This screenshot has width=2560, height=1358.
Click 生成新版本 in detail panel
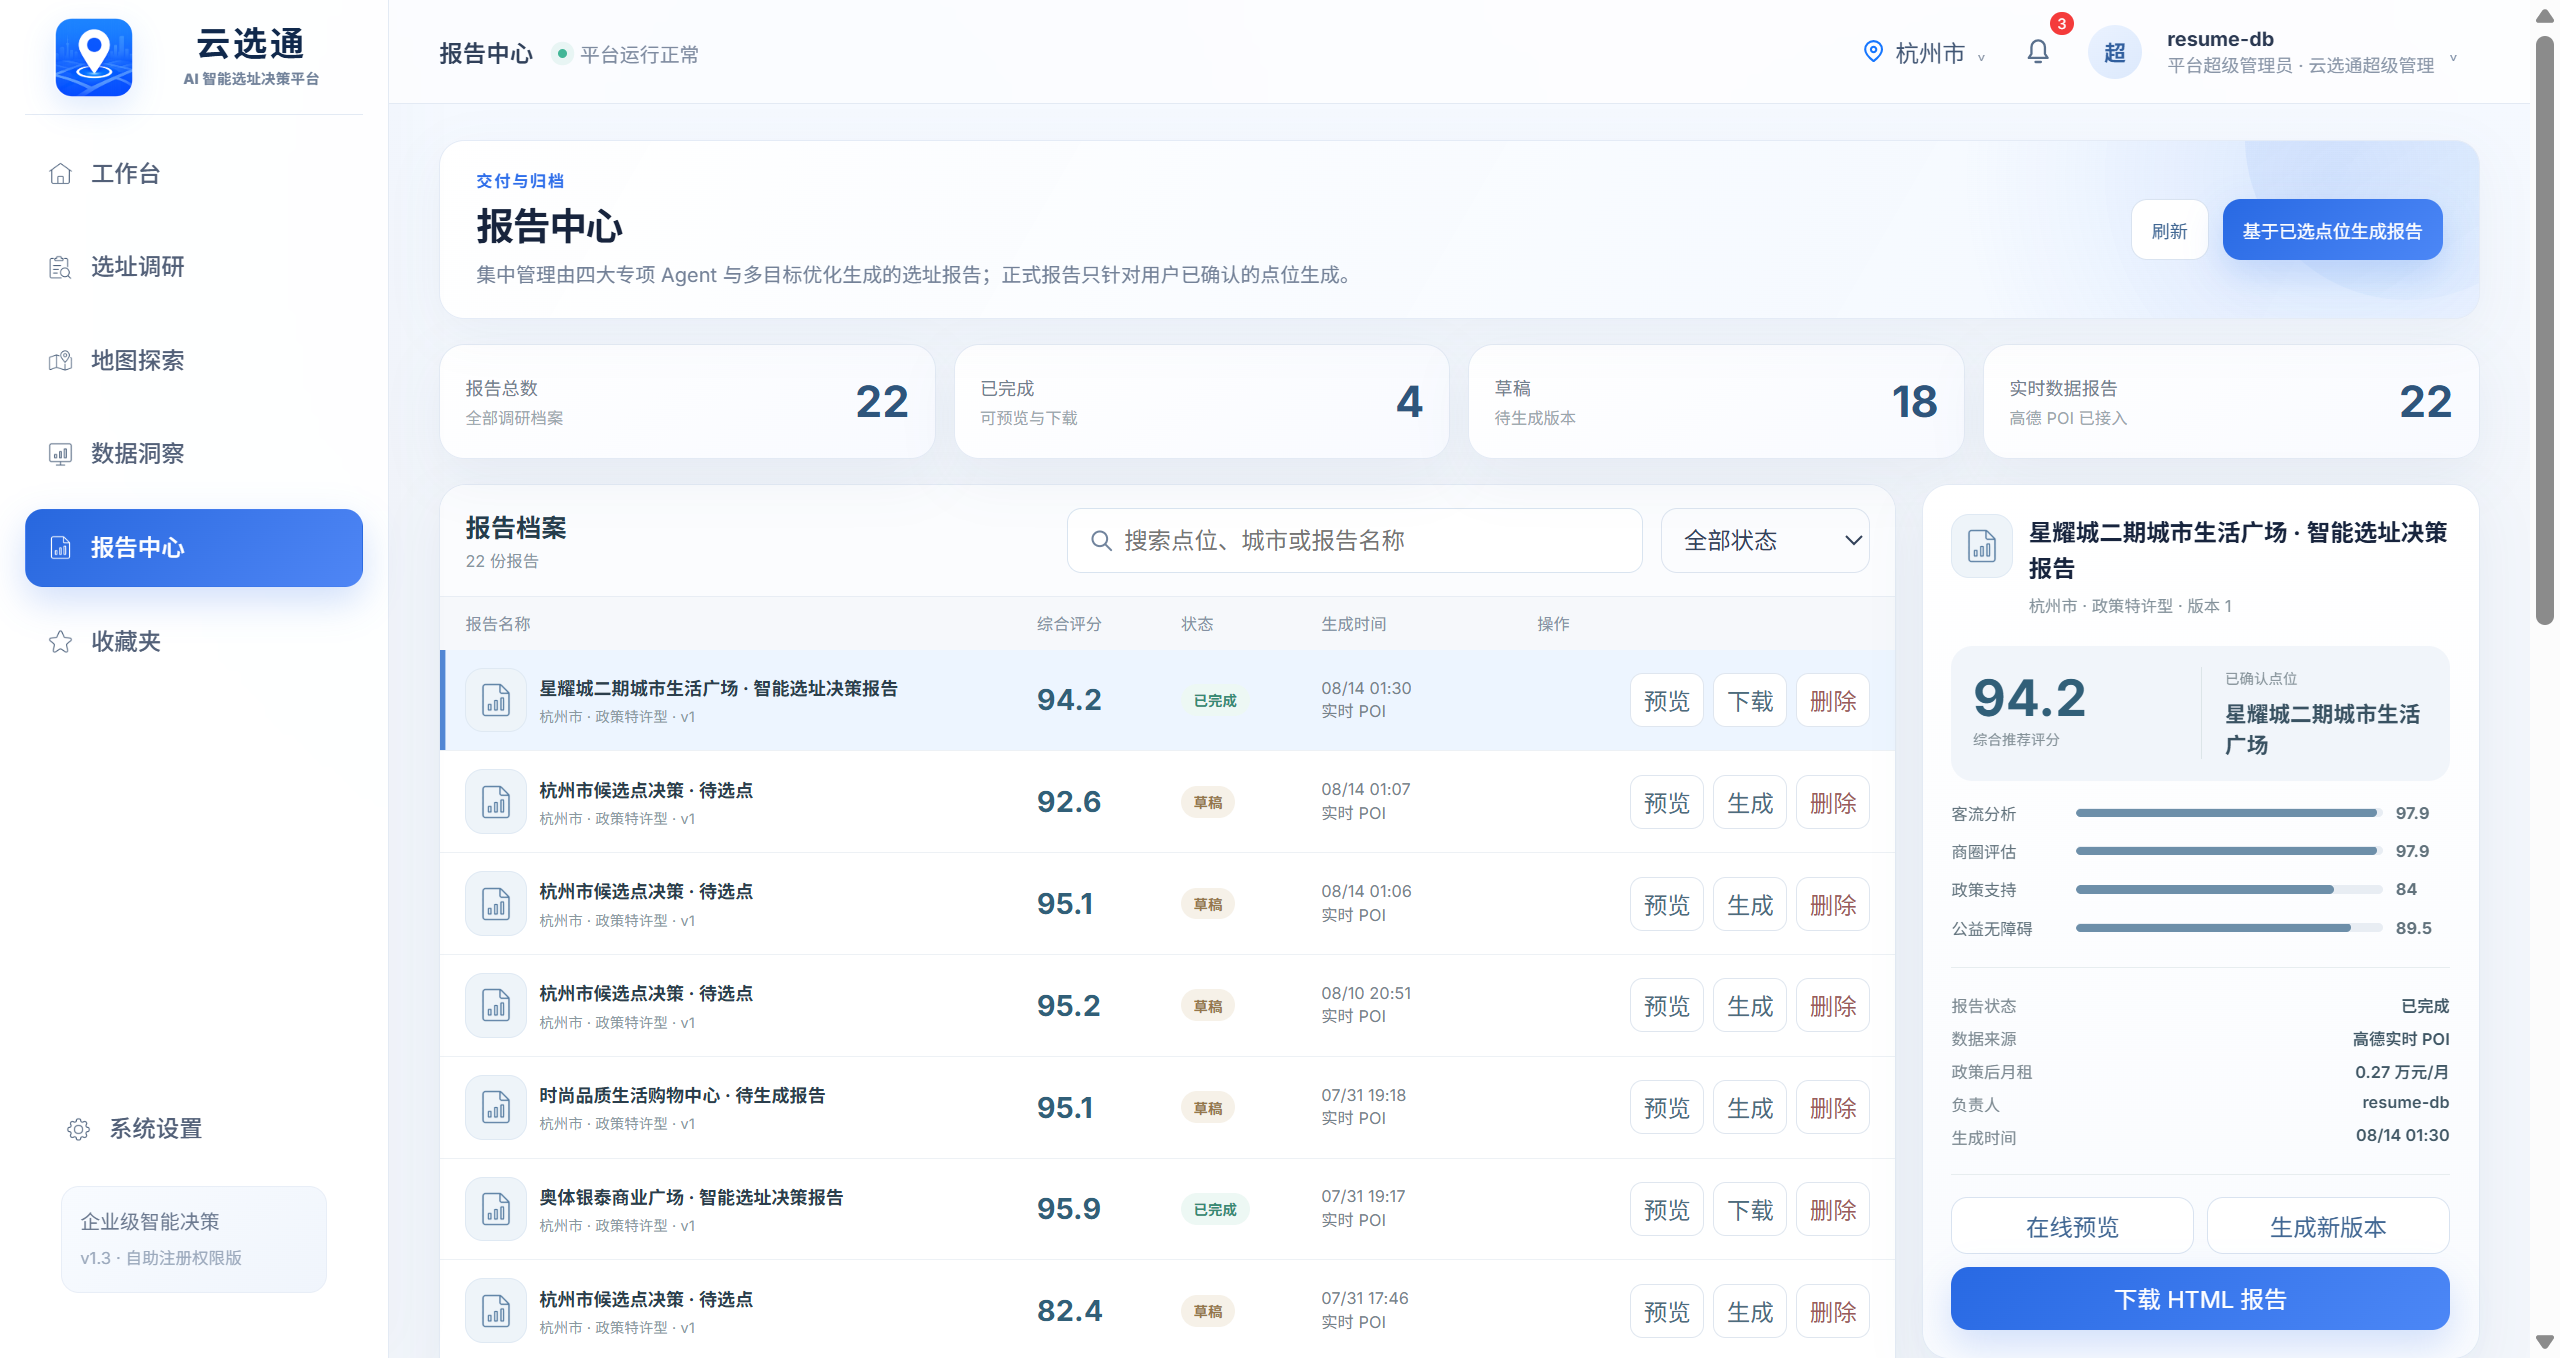pyautogui.click(x=2328, y=1227)
